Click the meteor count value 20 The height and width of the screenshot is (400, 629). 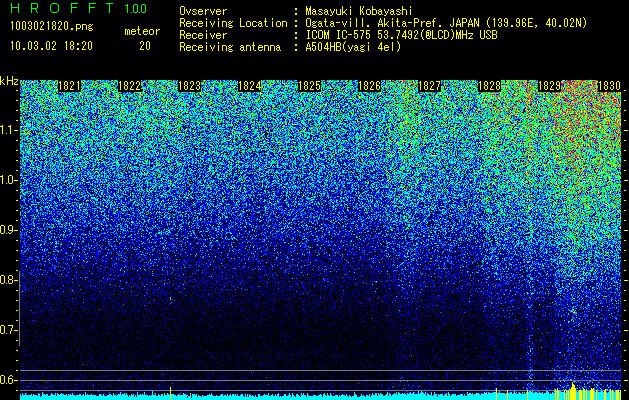click(145, 46)
